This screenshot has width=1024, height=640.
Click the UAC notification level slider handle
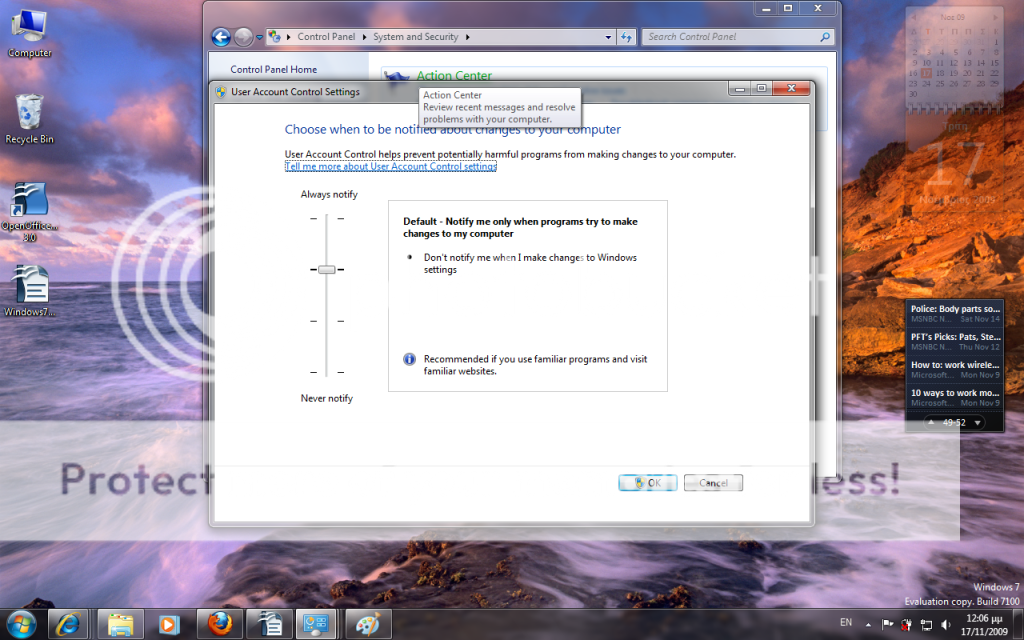[x=326, y=270]
